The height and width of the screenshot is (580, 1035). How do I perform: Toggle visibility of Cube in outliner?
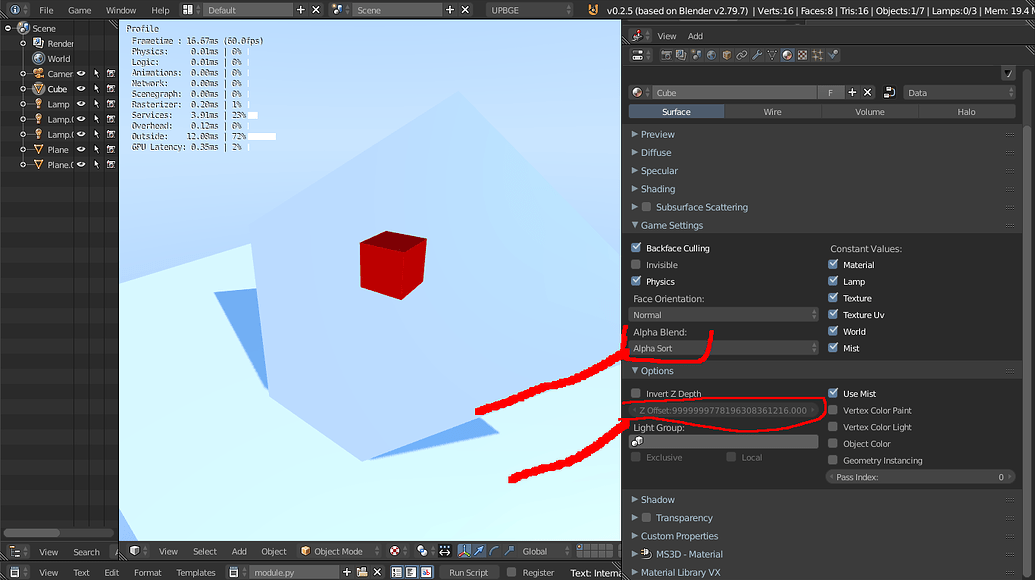(x=81, y=89)
